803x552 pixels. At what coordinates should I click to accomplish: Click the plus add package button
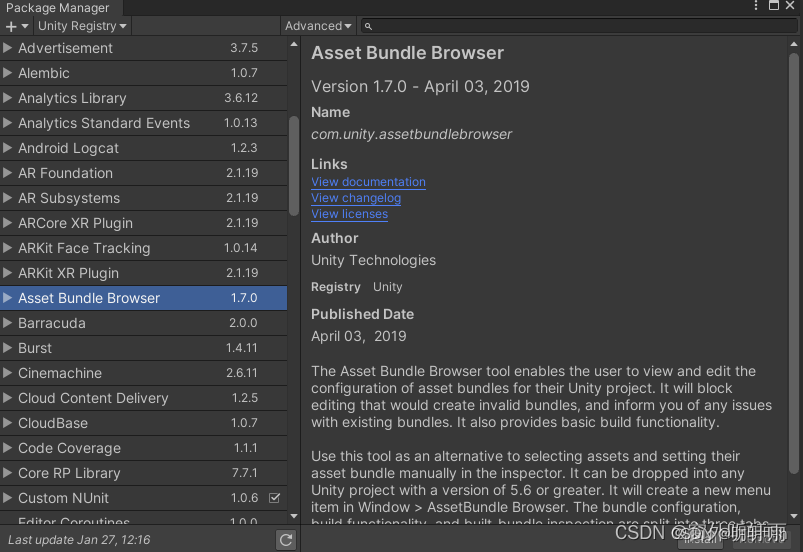tap(16, 26)
